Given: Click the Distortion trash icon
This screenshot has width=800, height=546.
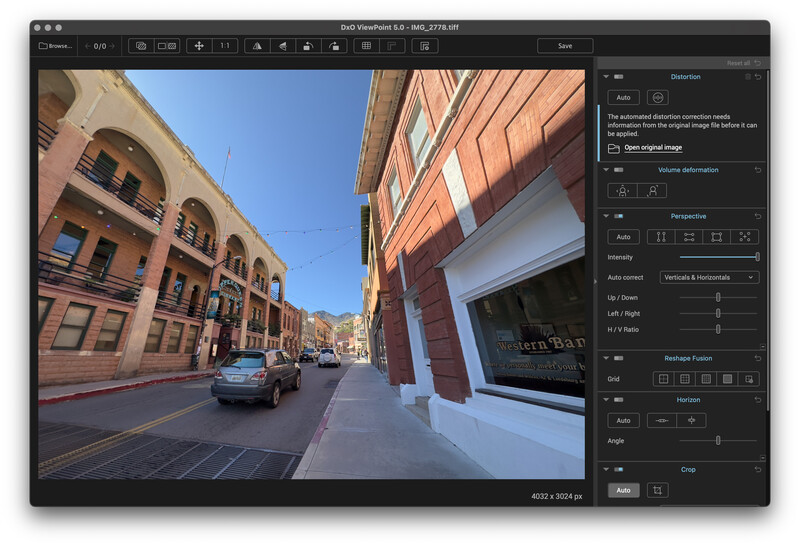Looking at the screenshot, I should tap(748, 77).
